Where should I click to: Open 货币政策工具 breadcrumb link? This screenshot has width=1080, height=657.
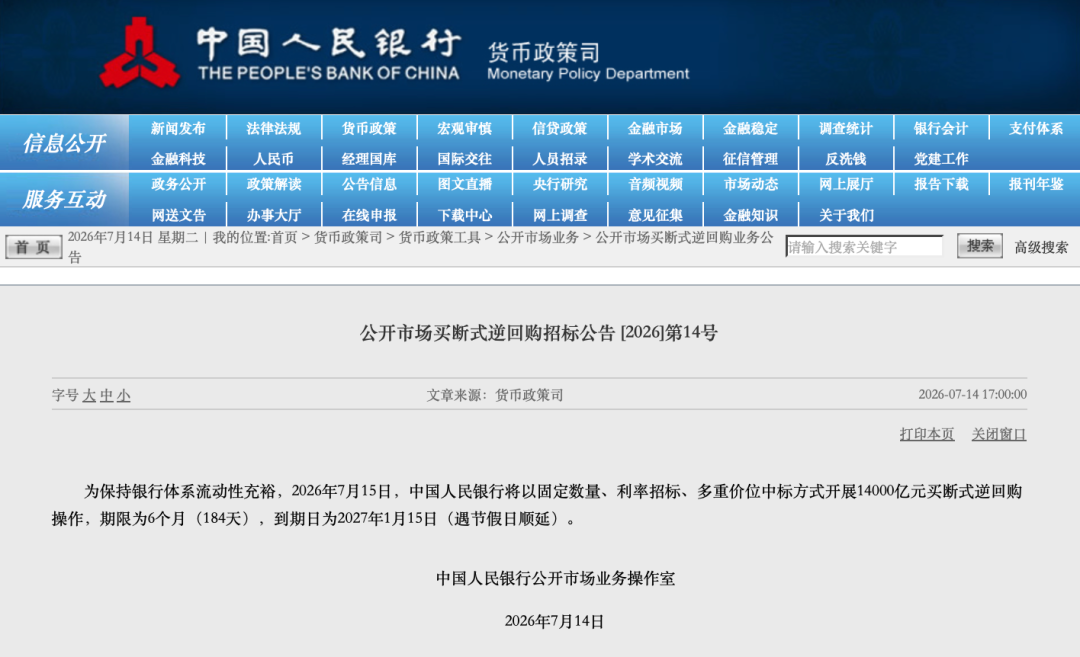pos(439,238)
